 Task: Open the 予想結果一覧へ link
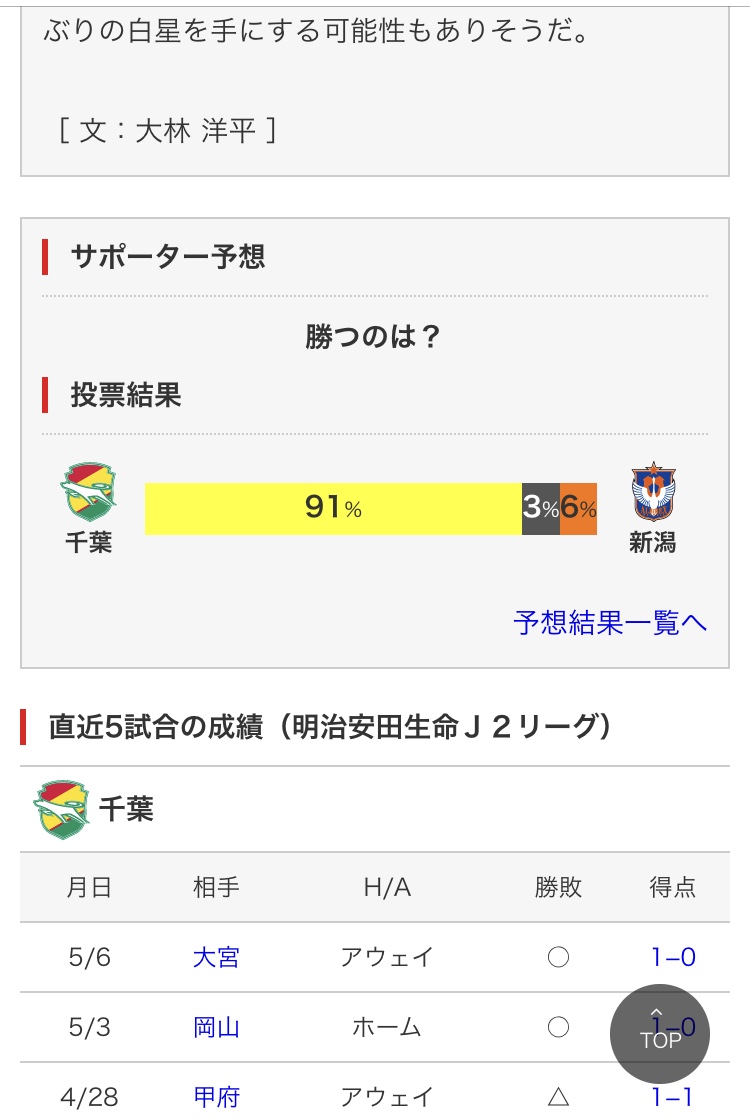coord(610,623)
